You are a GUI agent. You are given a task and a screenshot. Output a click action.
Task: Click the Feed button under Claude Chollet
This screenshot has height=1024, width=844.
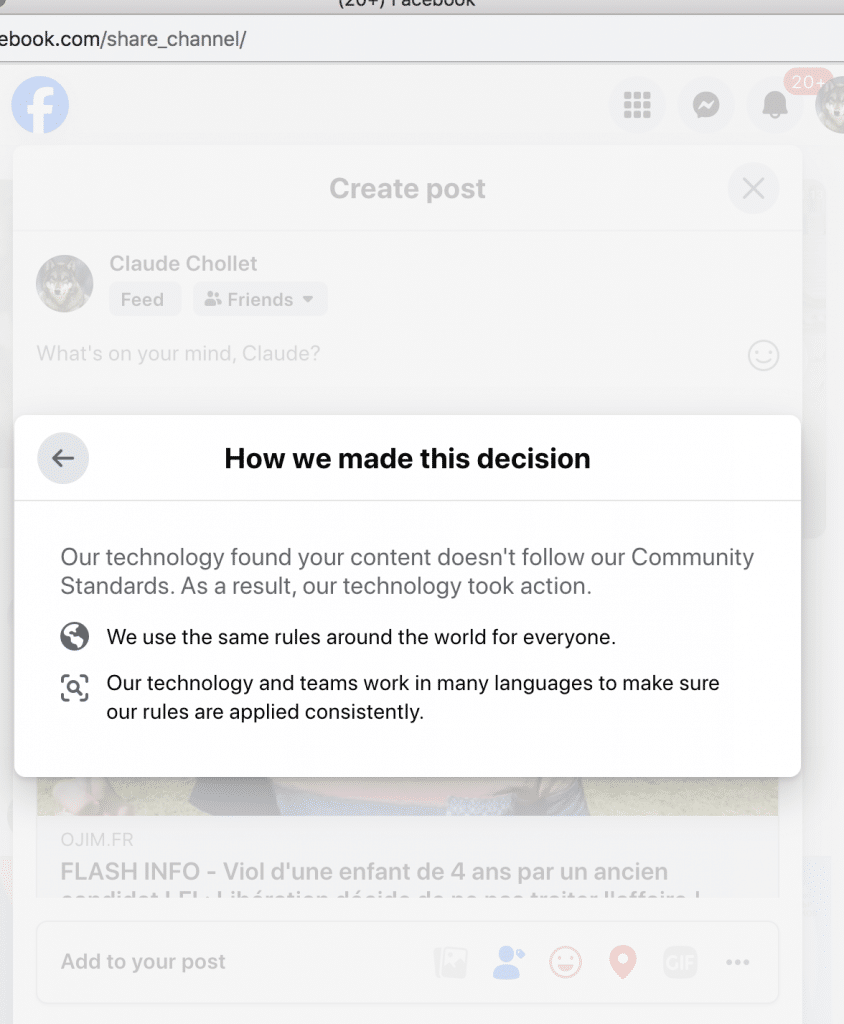tap(143, 299)
